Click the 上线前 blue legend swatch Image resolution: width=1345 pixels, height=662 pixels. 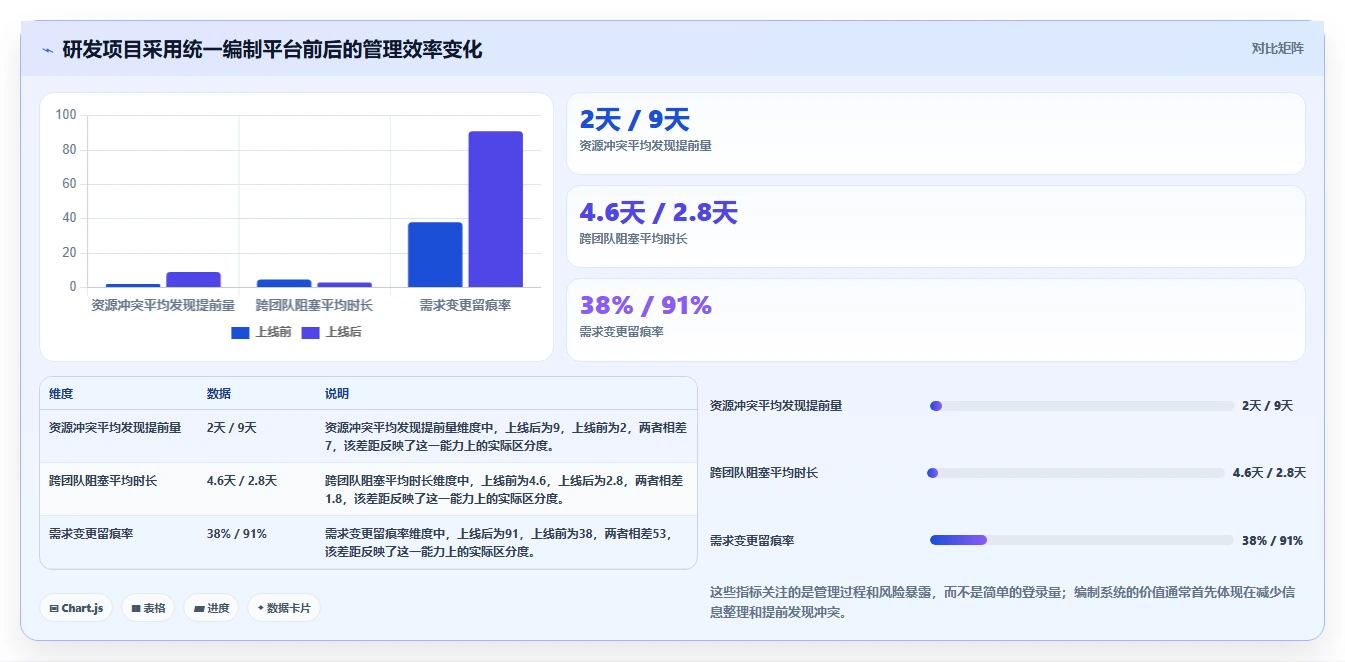[240, 333]
